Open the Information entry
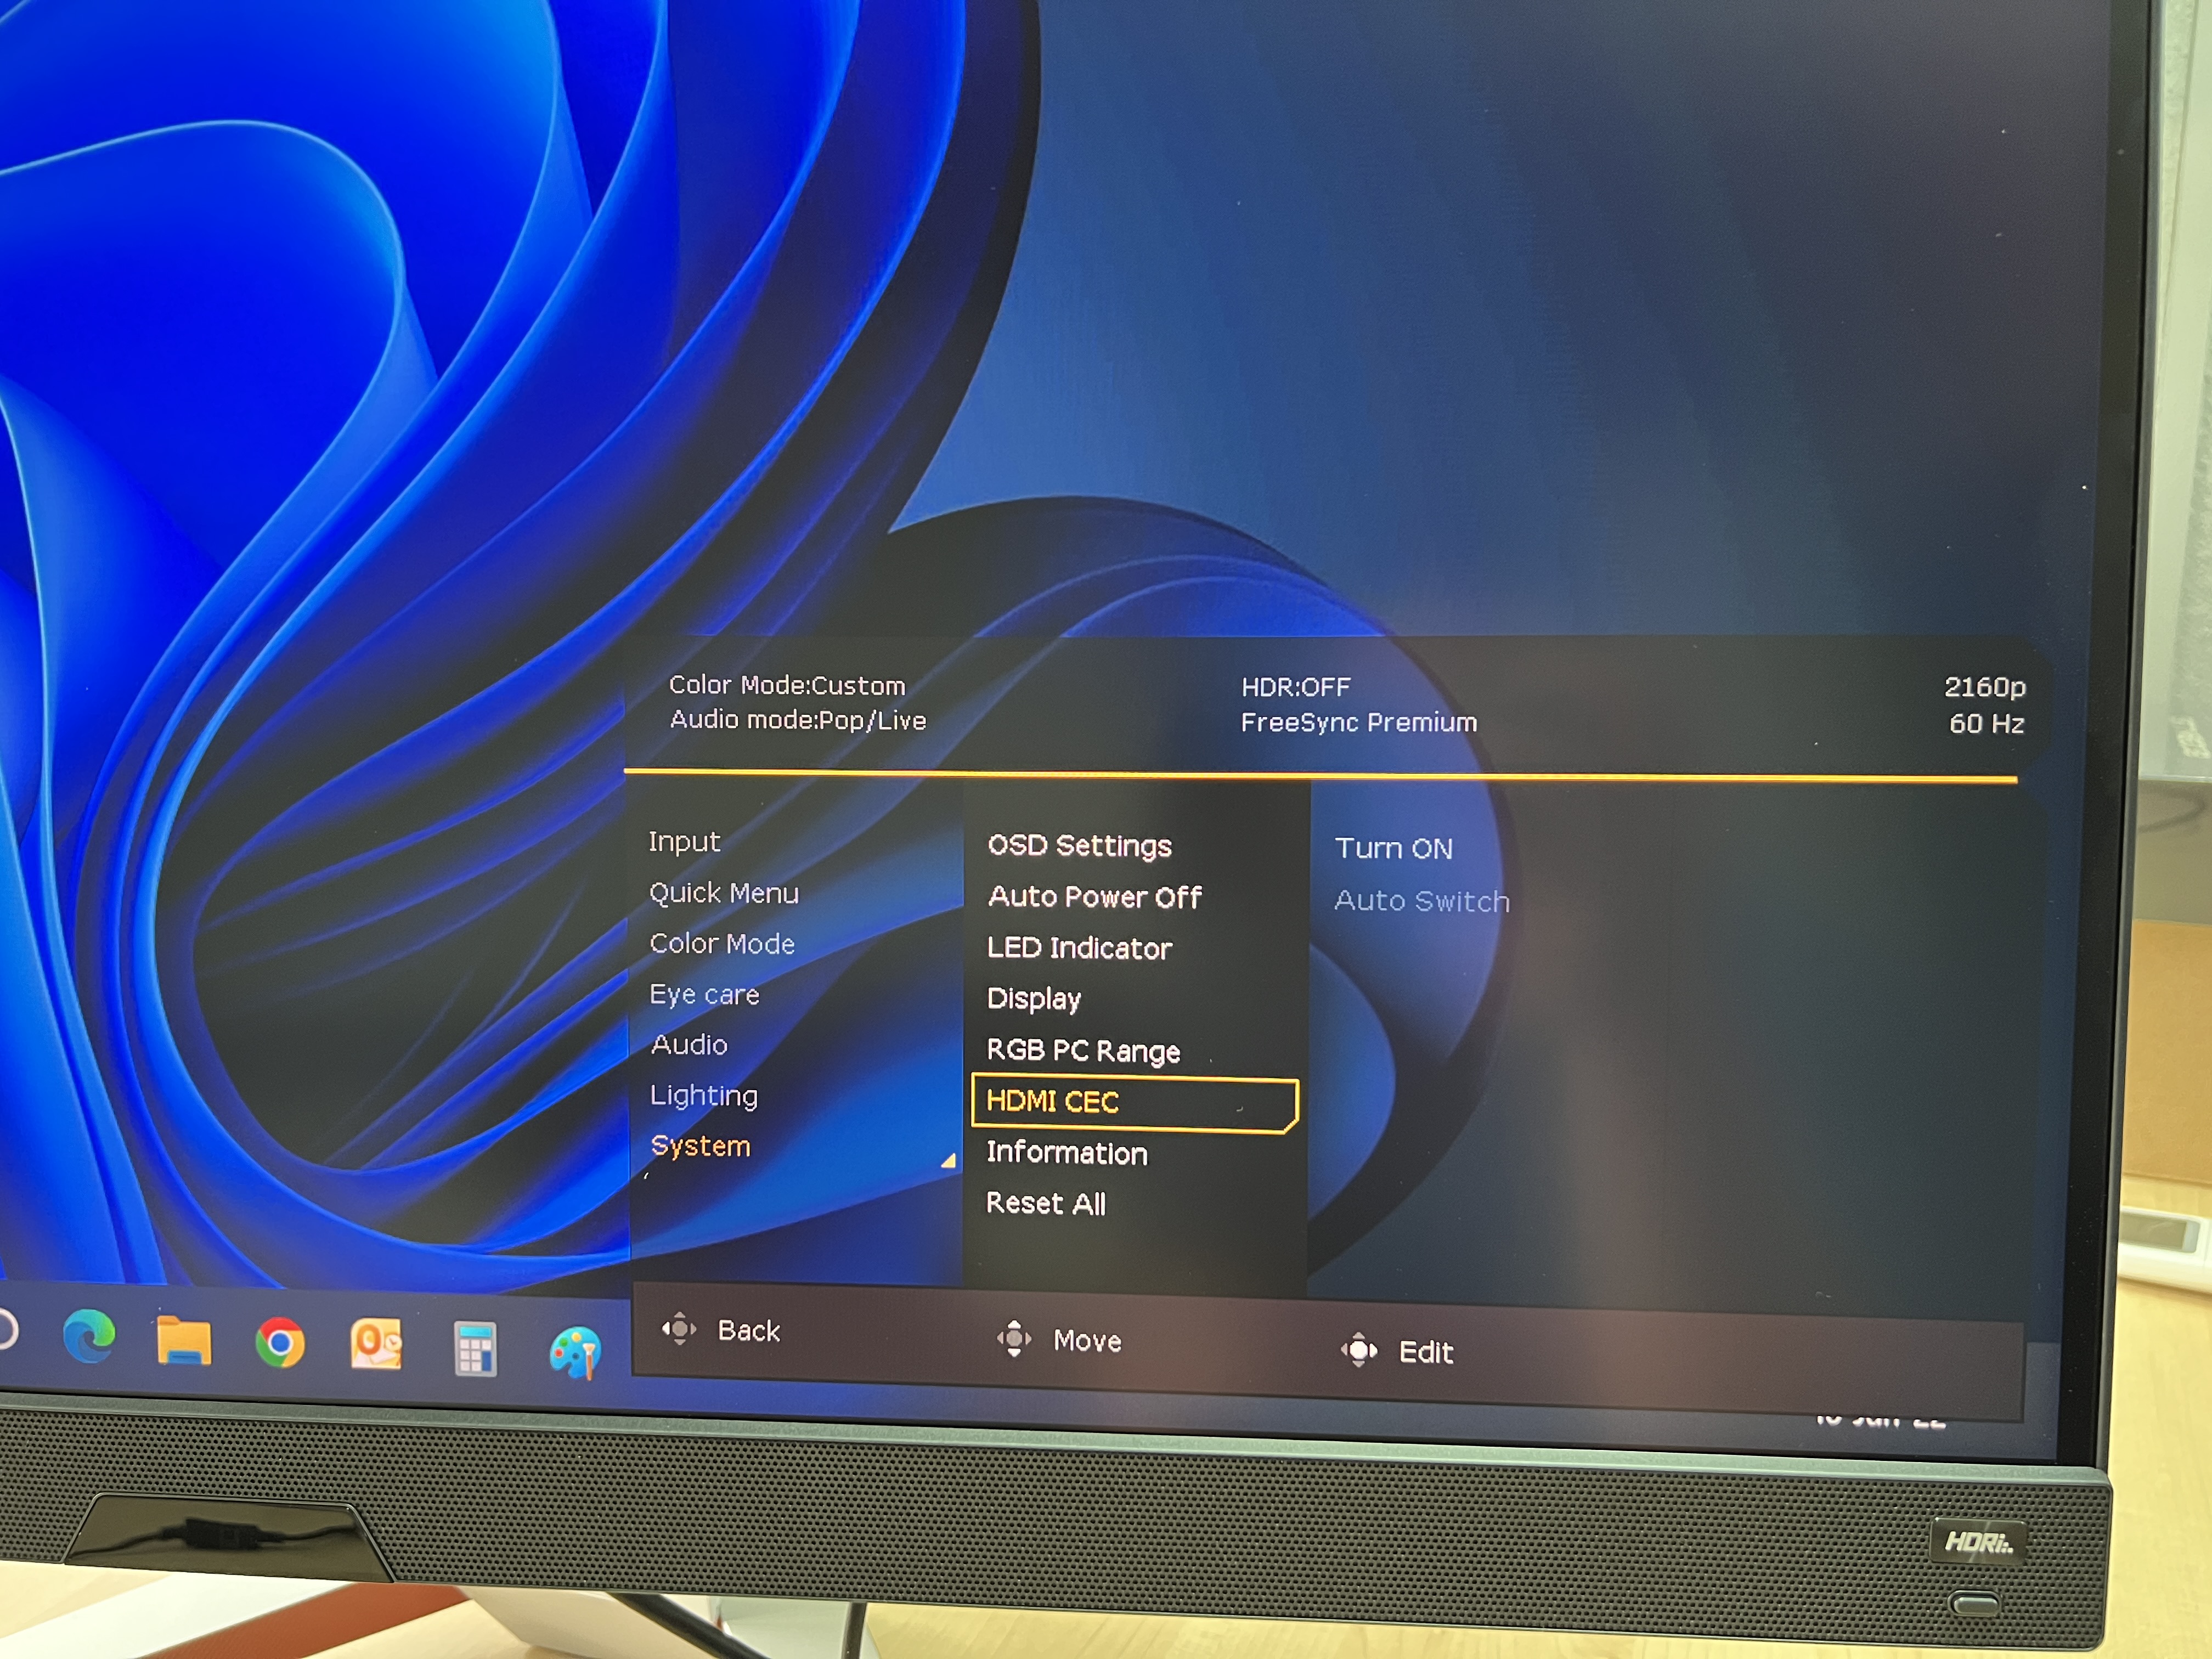2212x1659 pixels. click(x=1067, y=1153)
